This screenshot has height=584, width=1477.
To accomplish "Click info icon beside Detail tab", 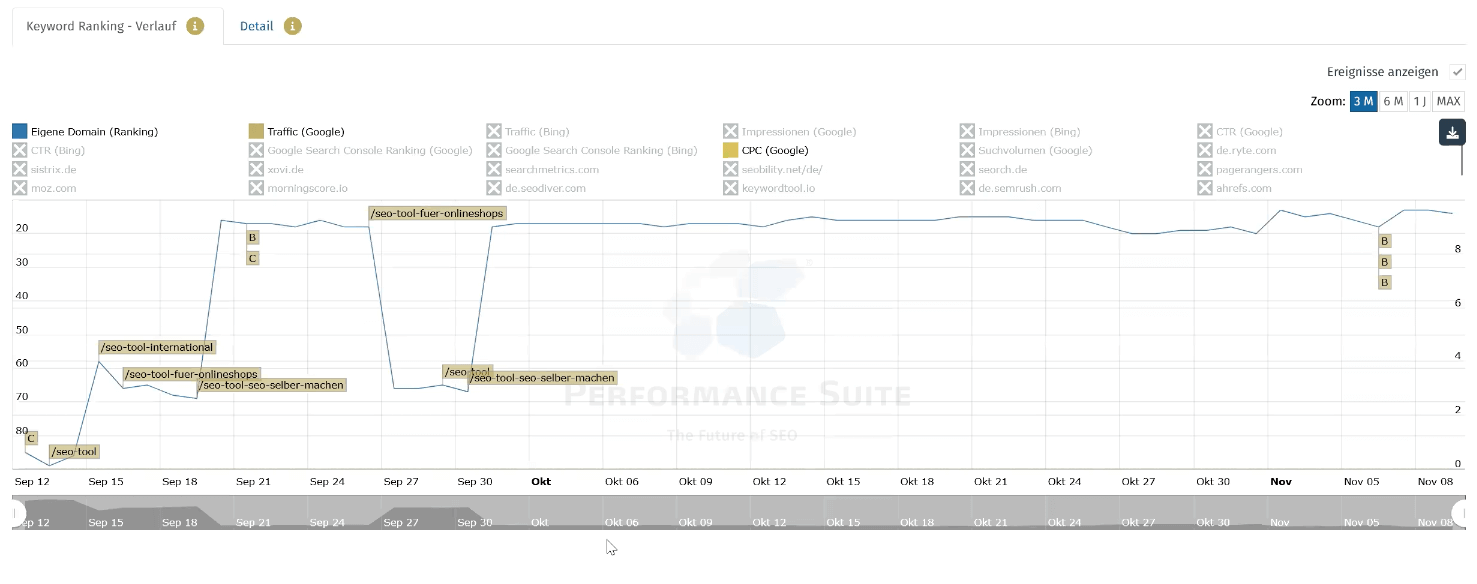I will pos(292,26).
